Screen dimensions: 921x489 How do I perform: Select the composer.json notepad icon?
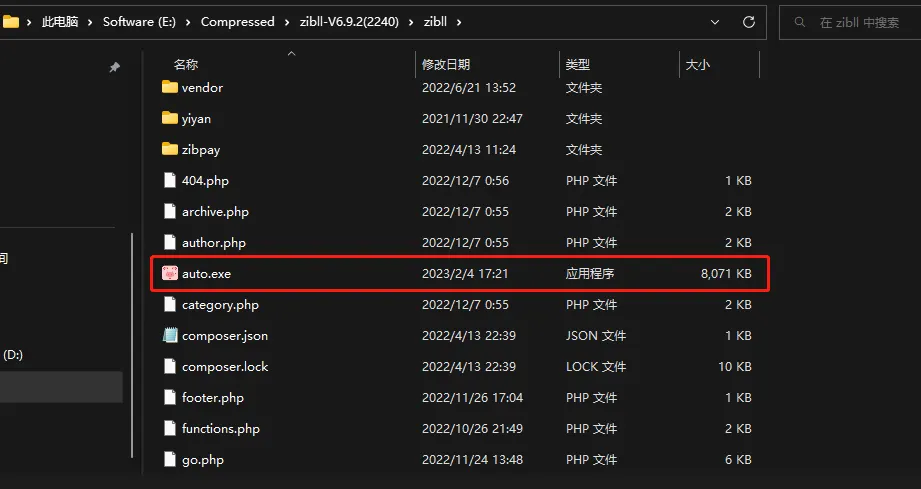point(170,335)
